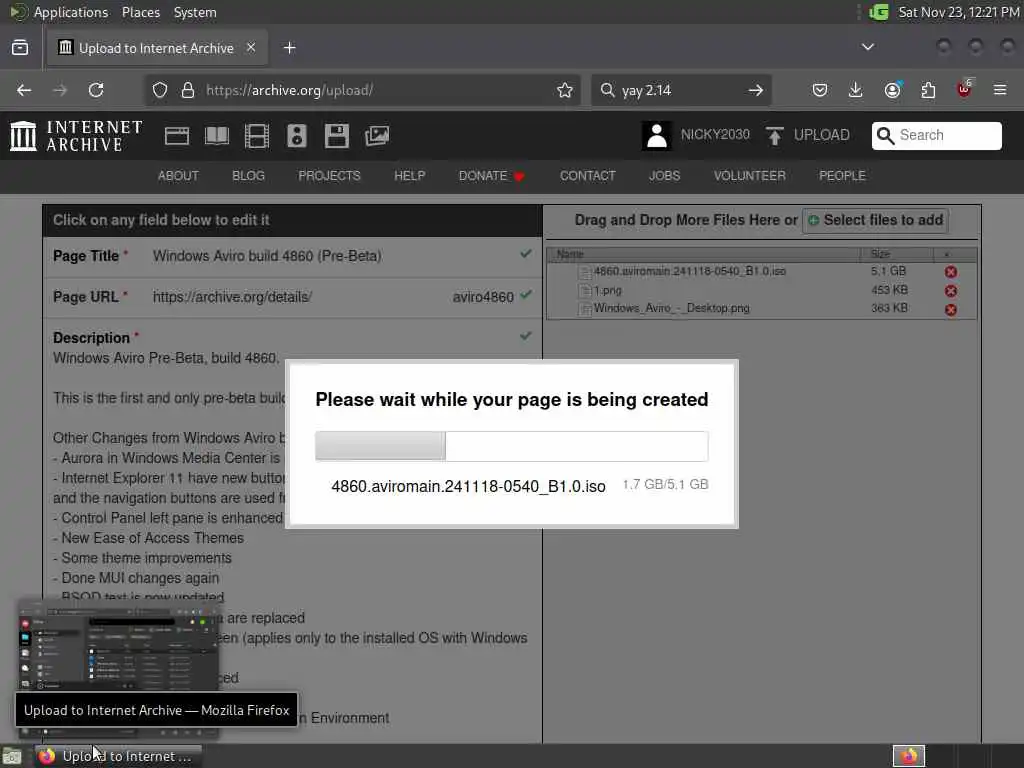Open Audio speaker icon
1024x768 pixels.
coord(296,136)
